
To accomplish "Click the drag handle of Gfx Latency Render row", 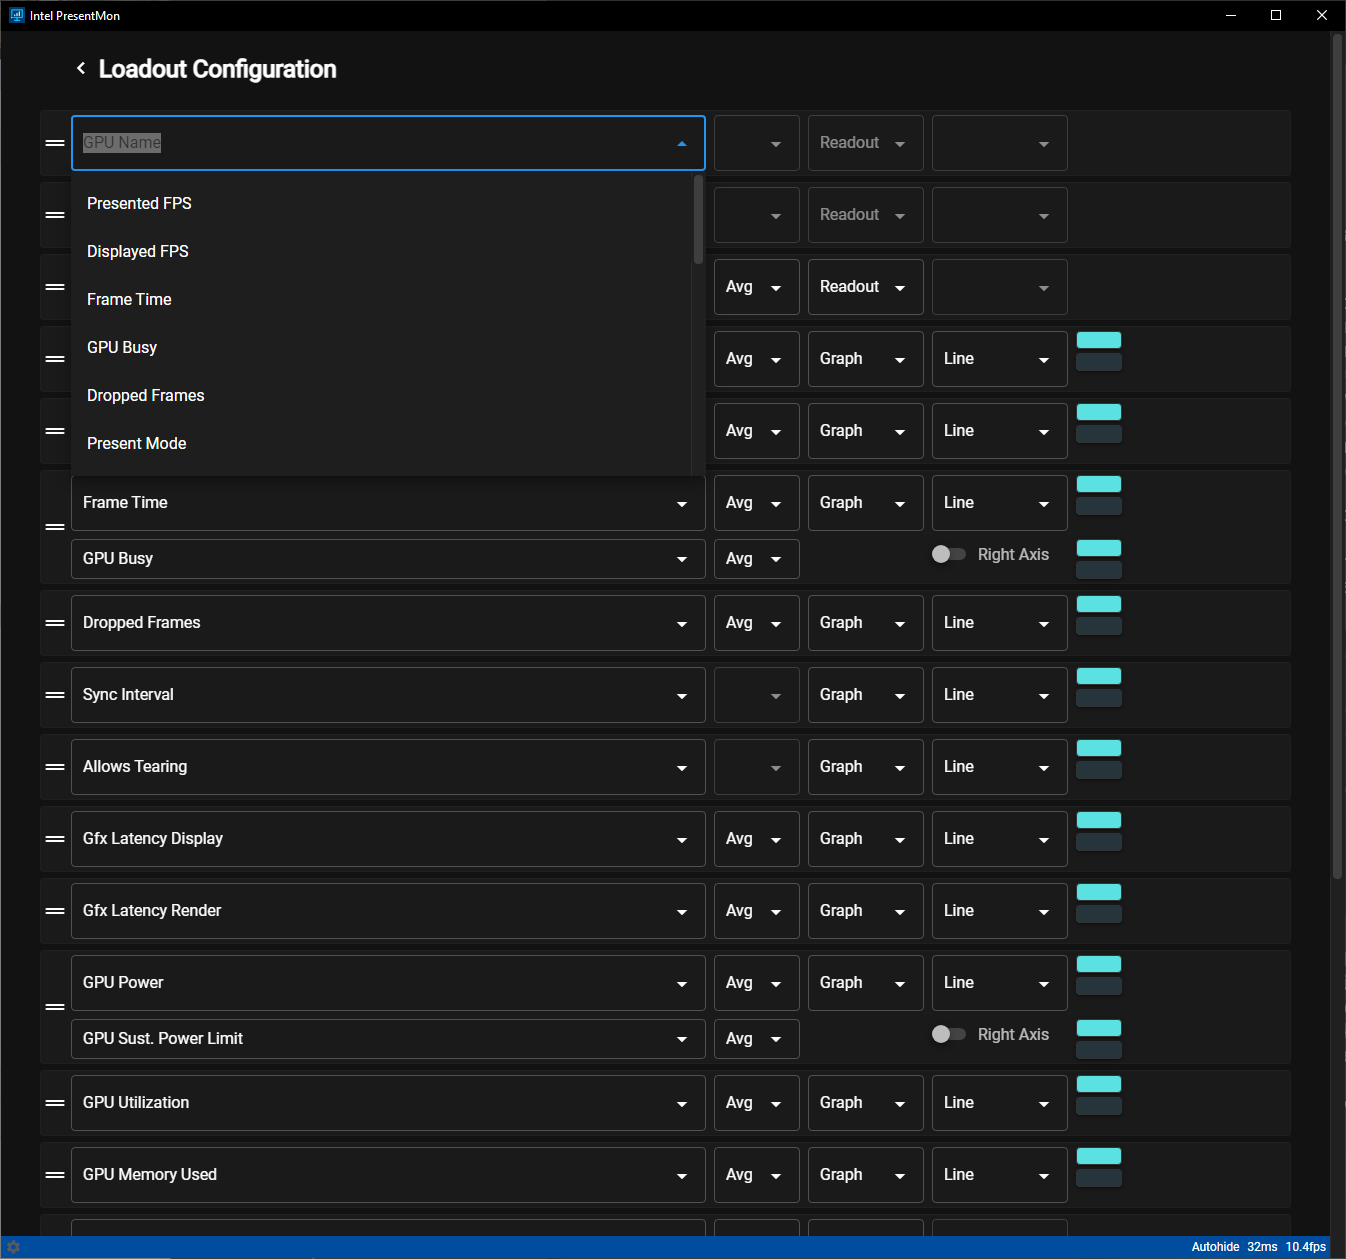I will (55, 911).
